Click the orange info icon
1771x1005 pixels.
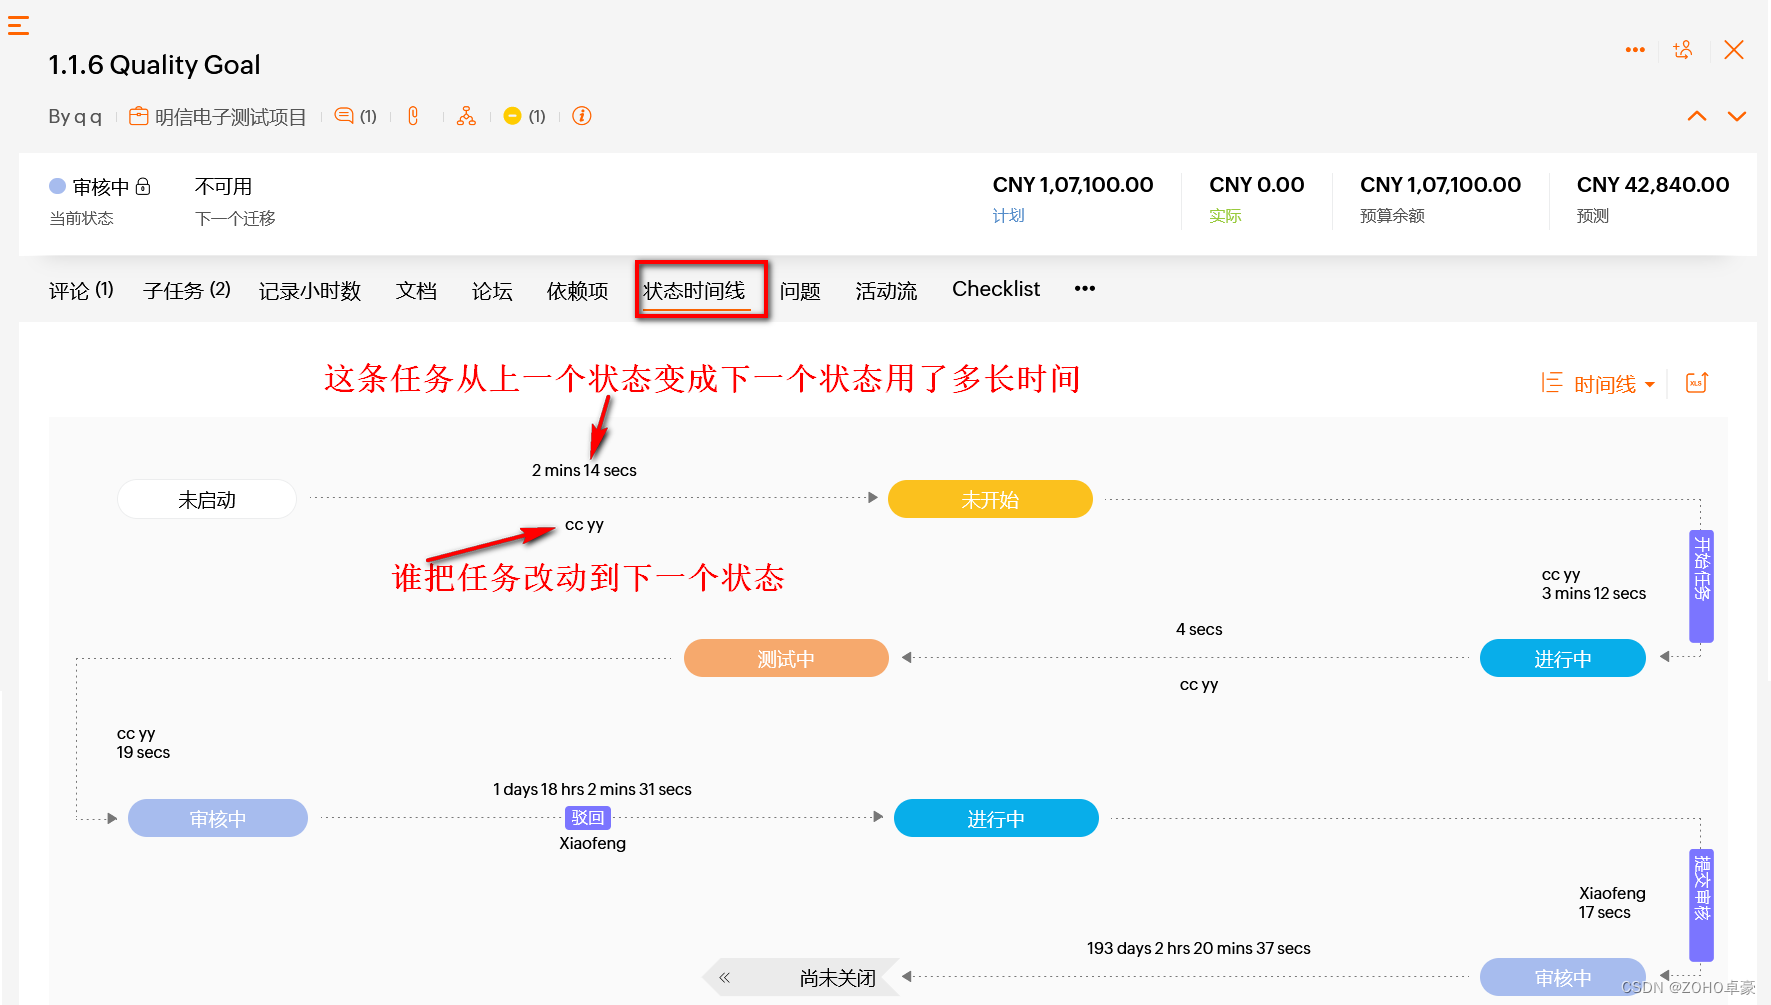point(582,116)
